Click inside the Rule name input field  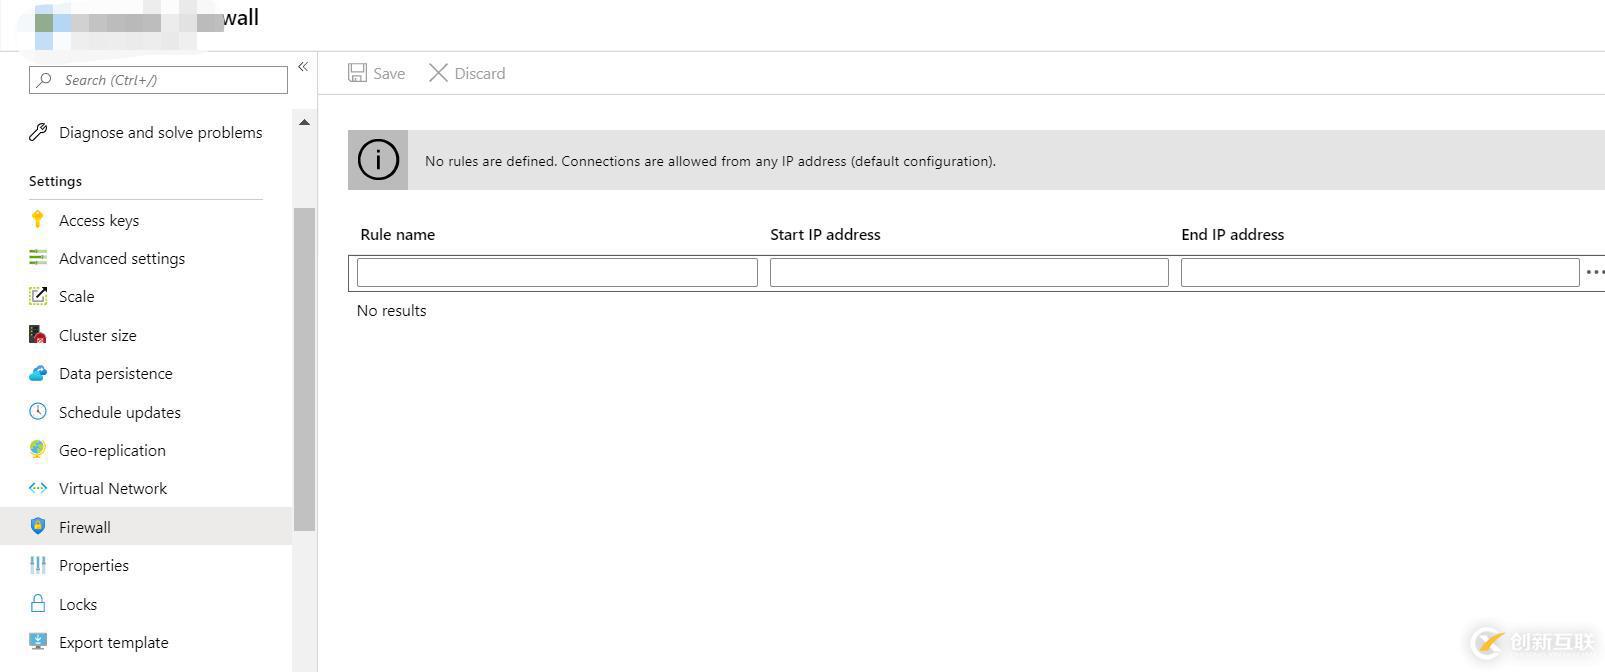point(556,271)
